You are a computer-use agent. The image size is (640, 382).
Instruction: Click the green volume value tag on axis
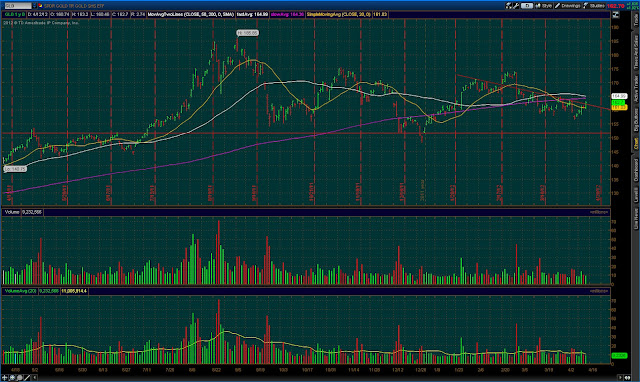tap(620, 355)
